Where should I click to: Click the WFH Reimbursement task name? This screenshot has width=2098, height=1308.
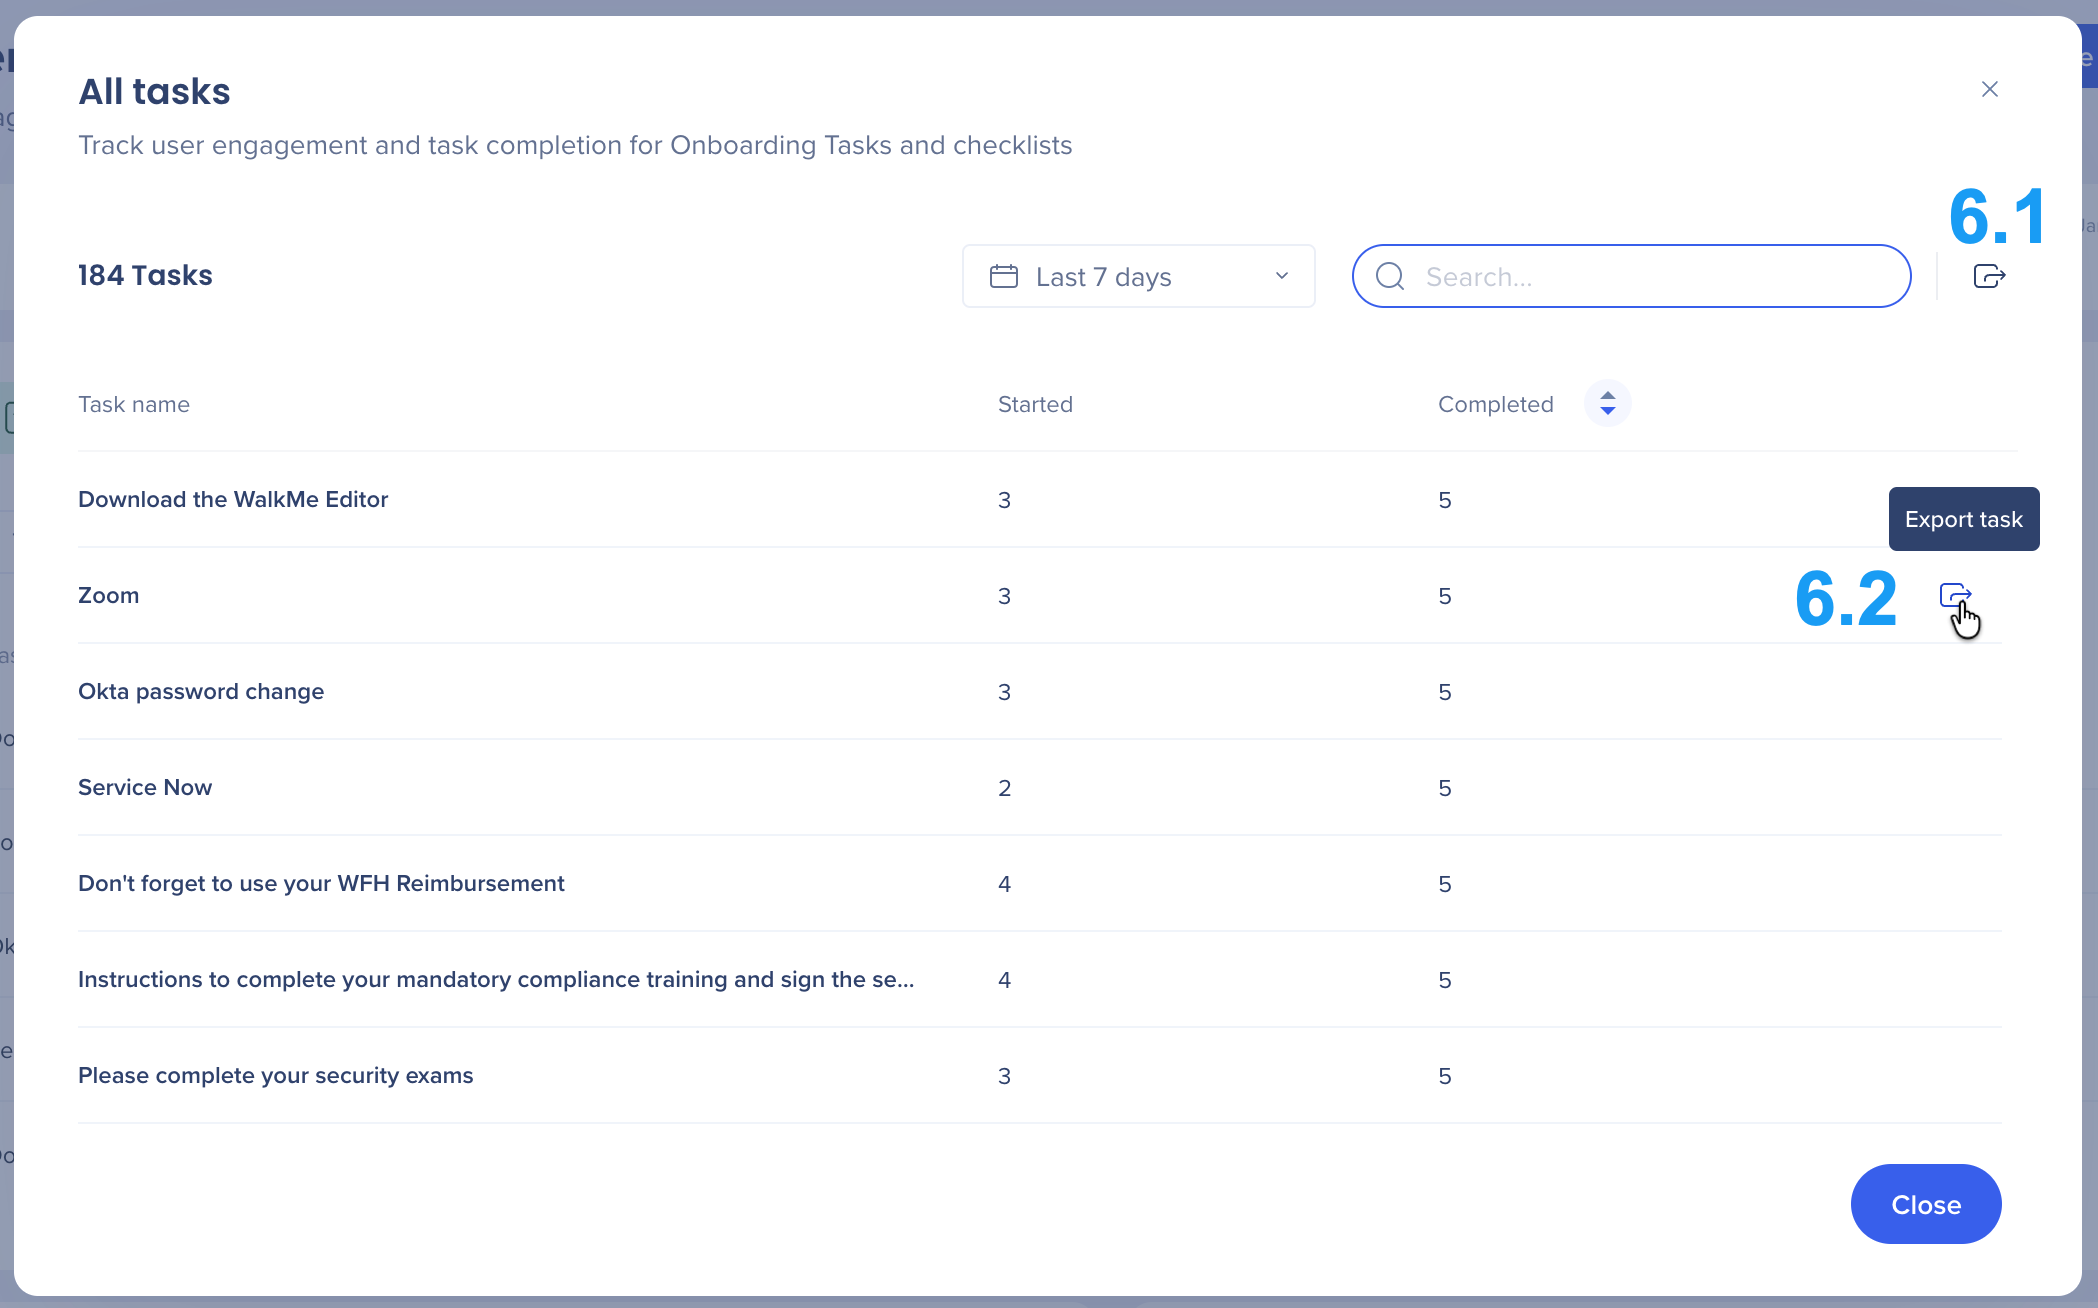pyautogui.click(x=321, y=883)
